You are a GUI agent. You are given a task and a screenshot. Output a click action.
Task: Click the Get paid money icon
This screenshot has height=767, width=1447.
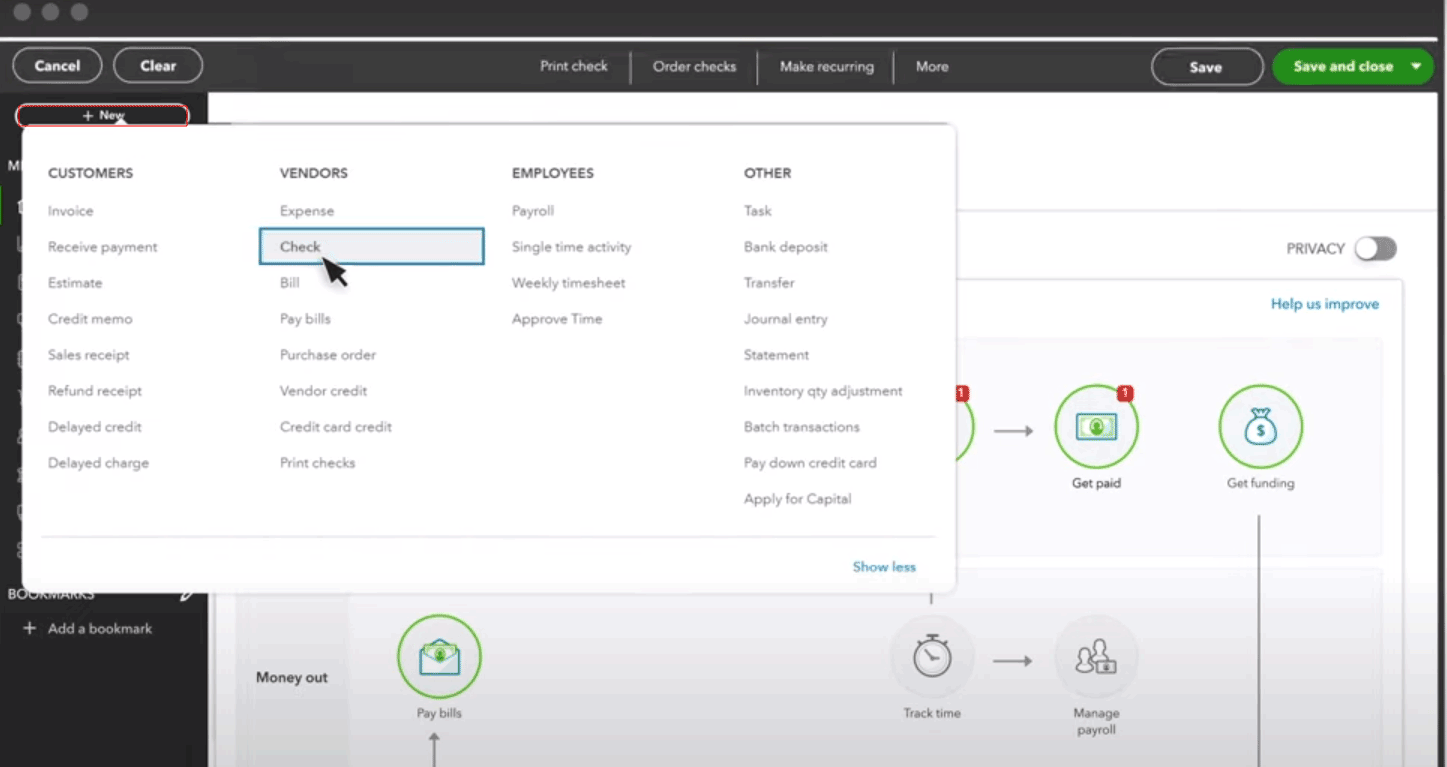point(1096,427)
